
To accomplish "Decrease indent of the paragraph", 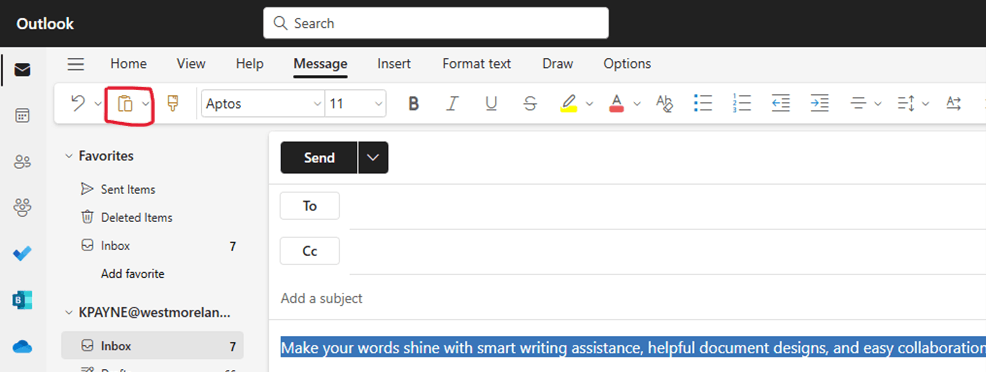I will tap(780, 104).
